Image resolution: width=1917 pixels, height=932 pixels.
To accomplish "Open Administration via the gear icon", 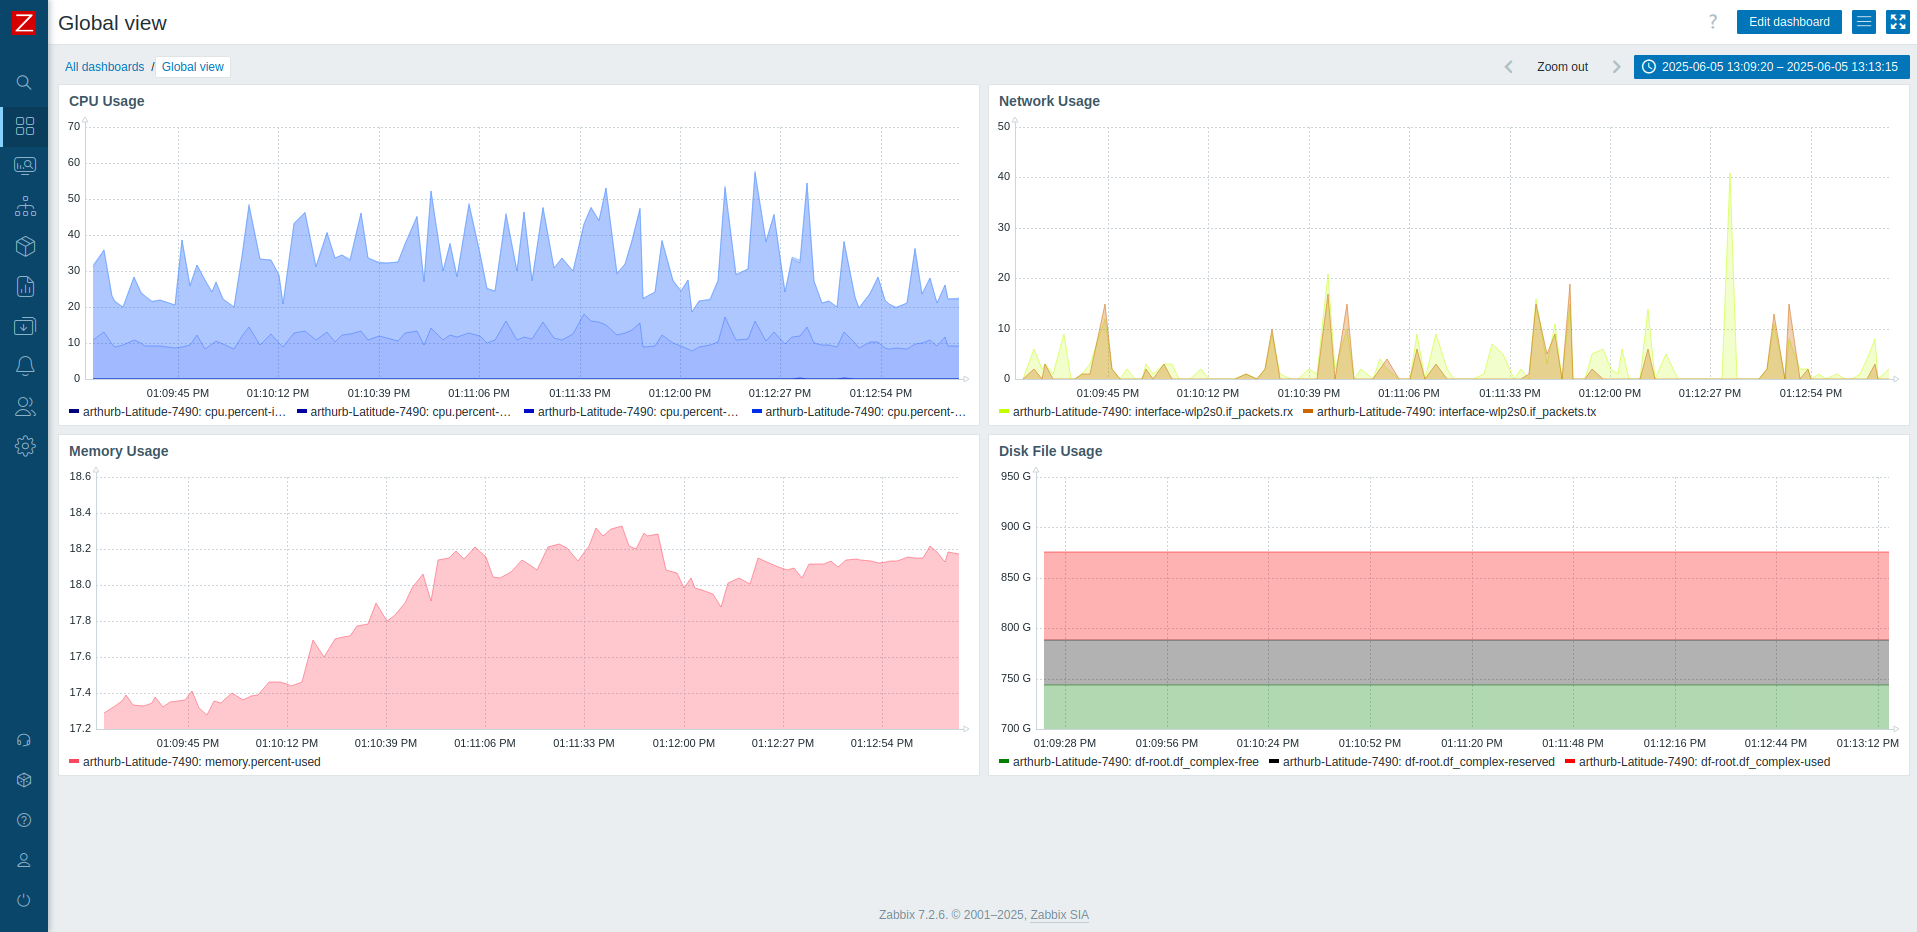I will [24, 446].
